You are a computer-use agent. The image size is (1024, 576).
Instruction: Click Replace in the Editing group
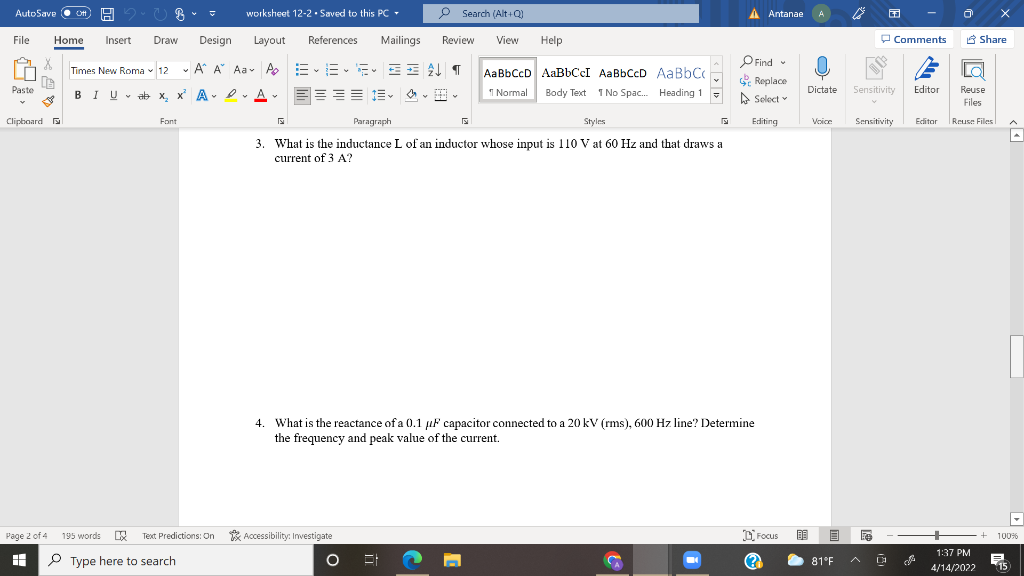[x=762, y=80]
